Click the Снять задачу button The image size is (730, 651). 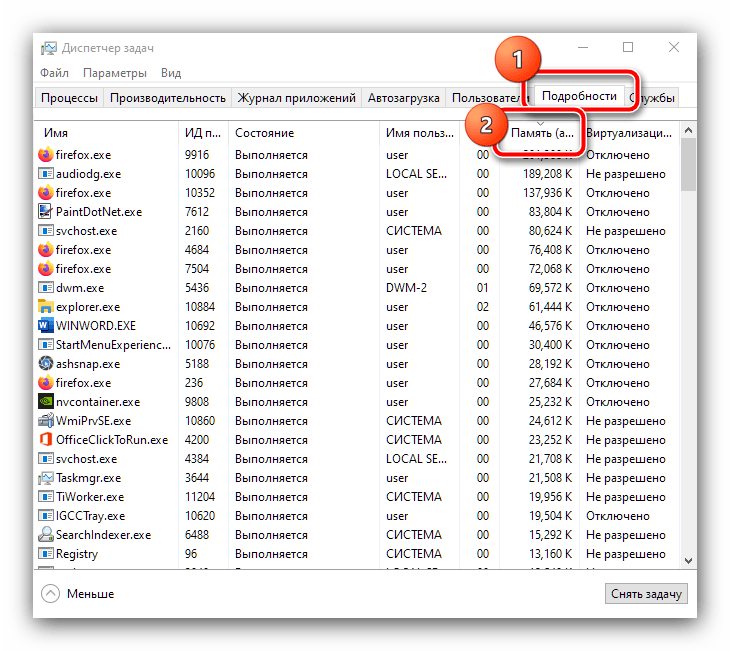(x=646, y=594)
